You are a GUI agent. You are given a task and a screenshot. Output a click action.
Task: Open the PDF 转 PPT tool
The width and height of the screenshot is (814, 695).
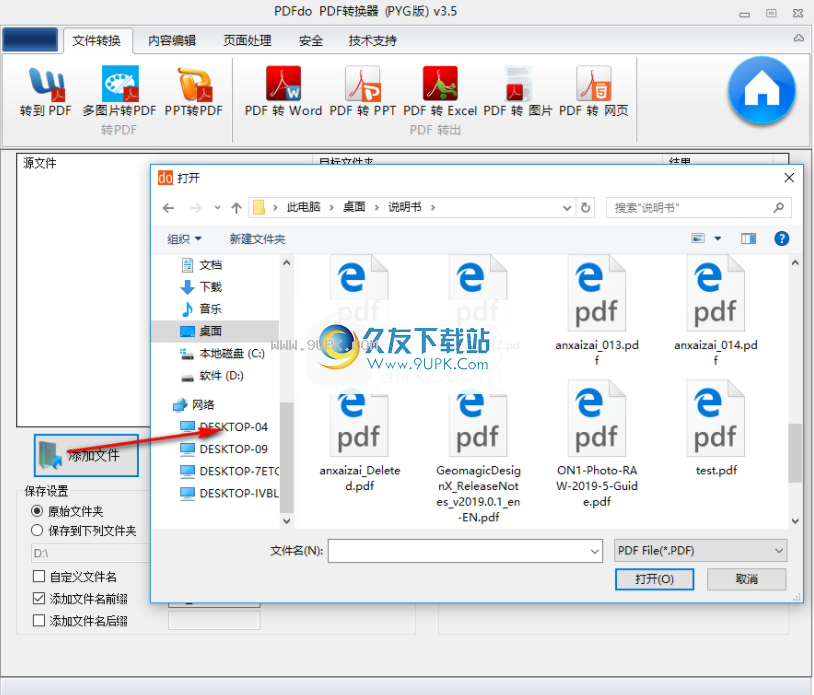362,92
